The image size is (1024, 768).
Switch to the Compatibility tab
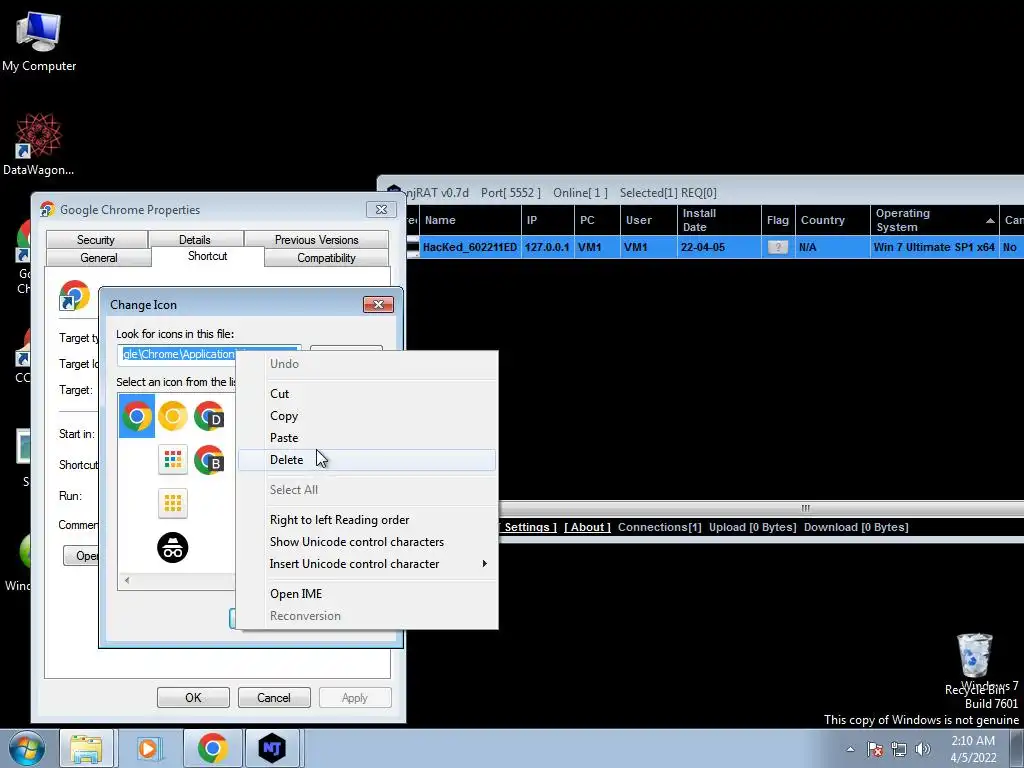327,258
